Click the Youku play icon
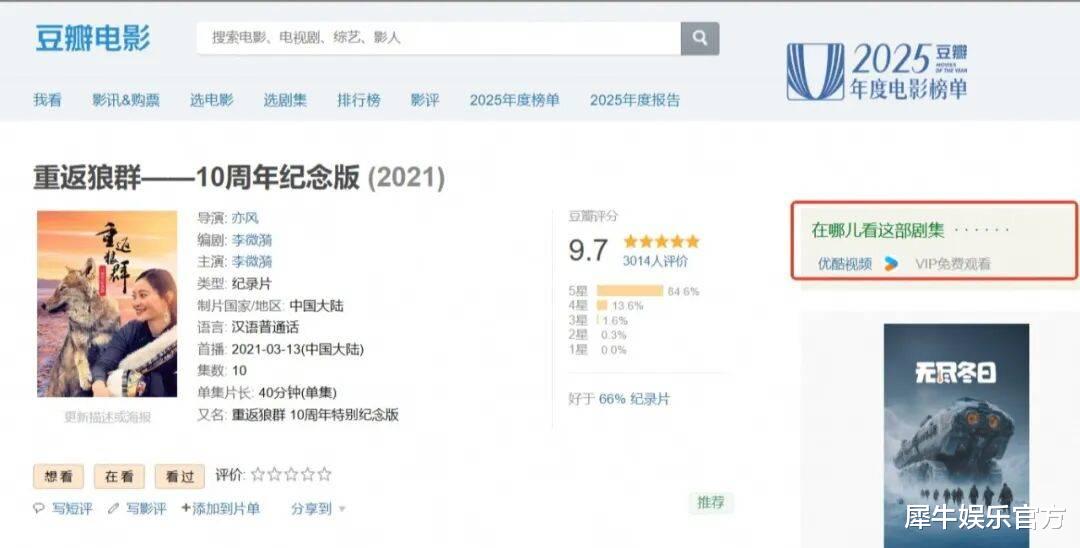 (x=891, y=264)
